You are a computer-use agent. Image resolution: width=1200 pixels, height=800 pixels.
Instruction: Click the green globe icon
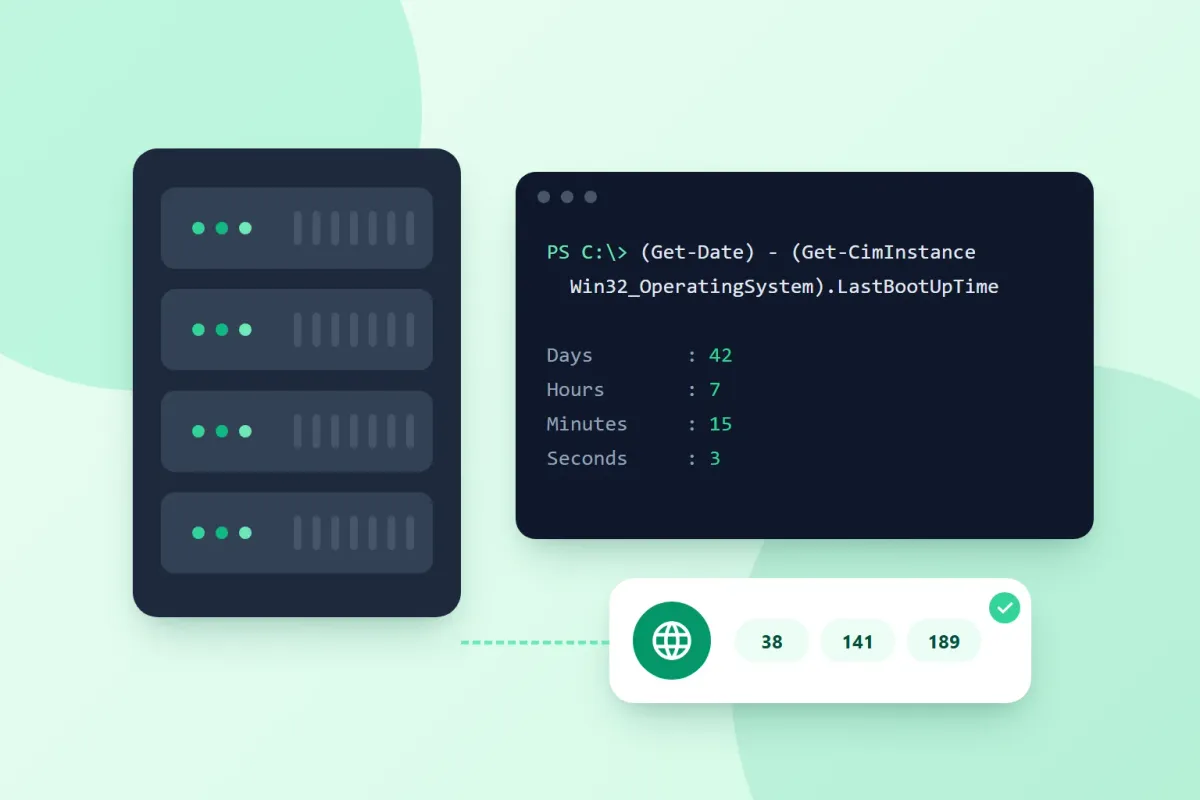[x=671, y=641]
